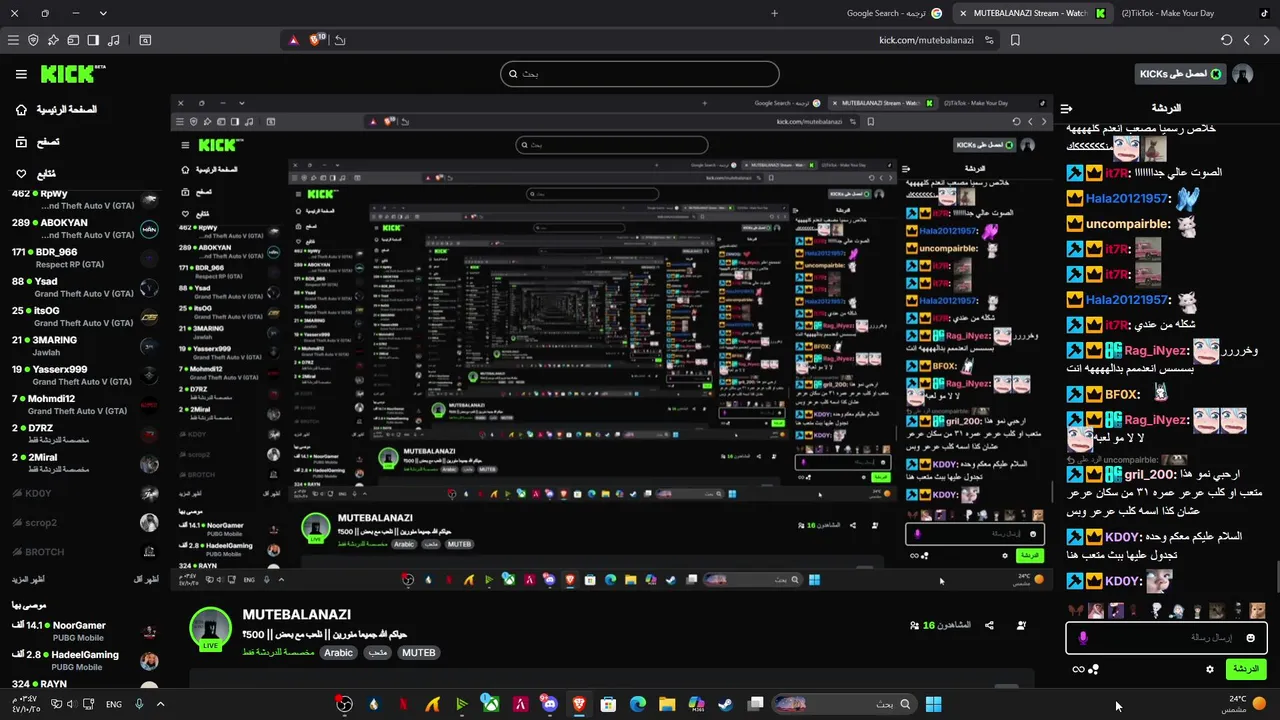The width and height of the screenshot is (1280, 720).
Task: Open متابع following in Kick sidebar
Action: [x=36, y=174]
